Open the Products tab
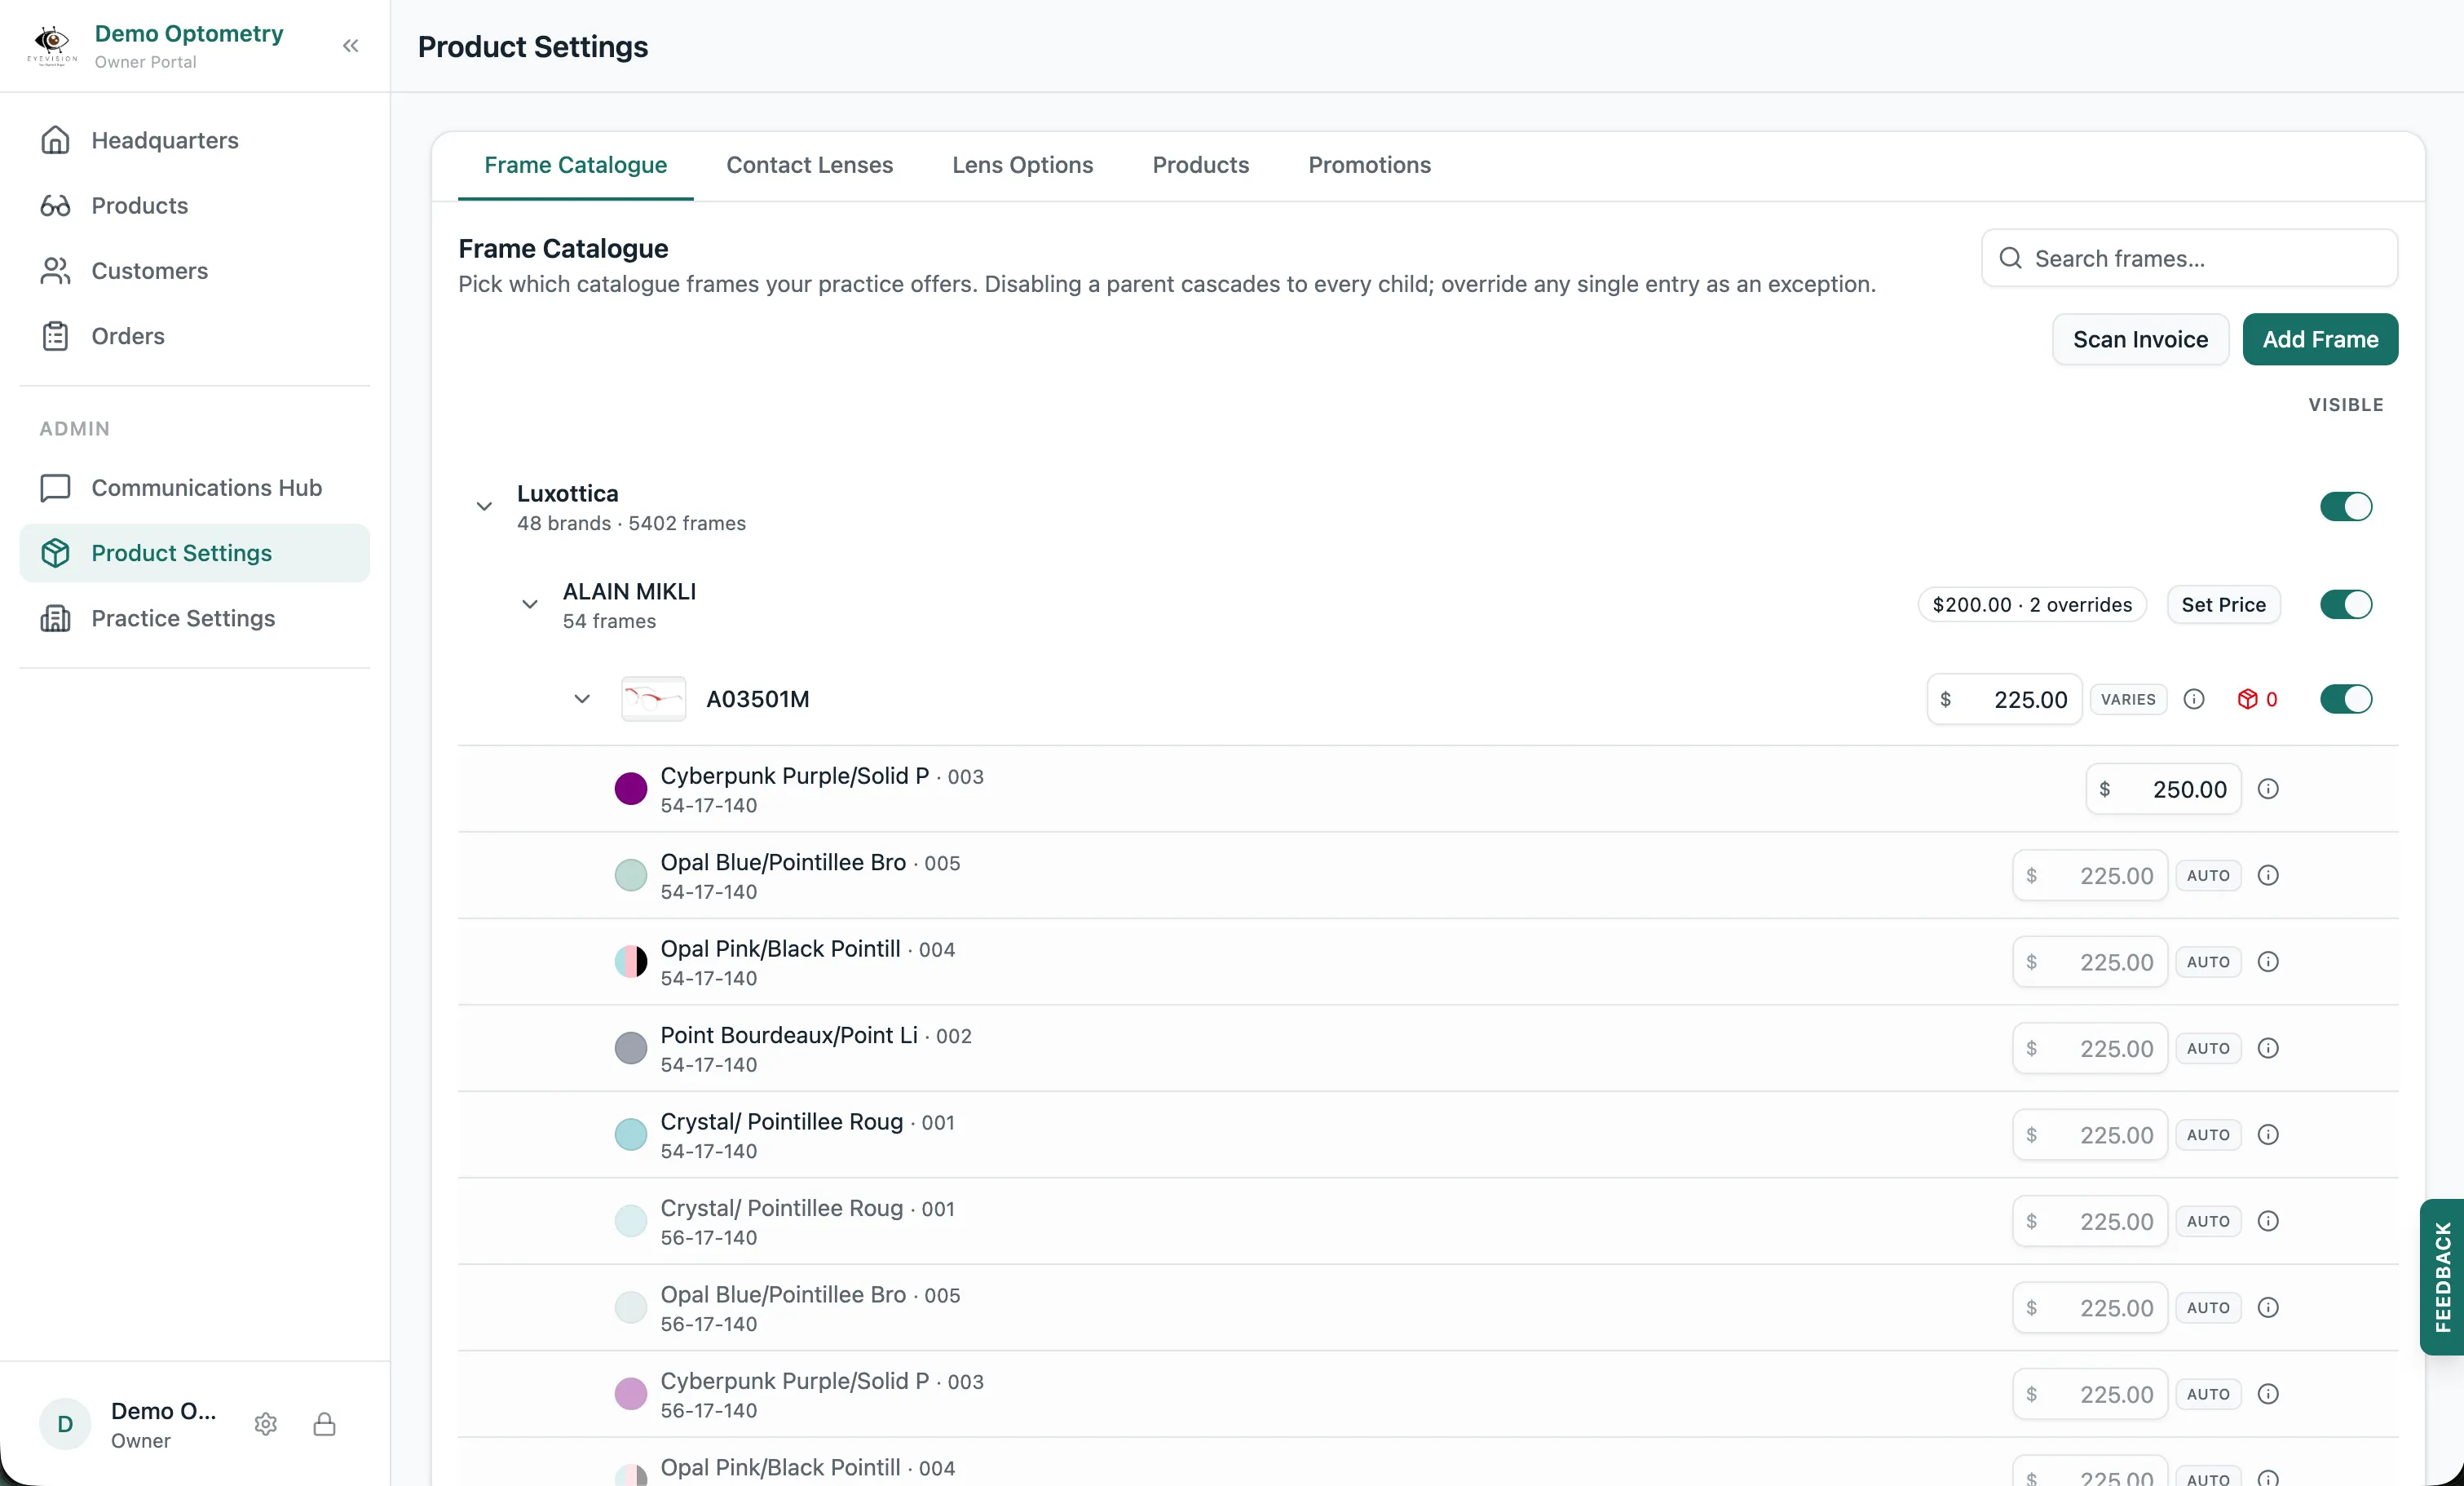 (x=1200, y=165)
